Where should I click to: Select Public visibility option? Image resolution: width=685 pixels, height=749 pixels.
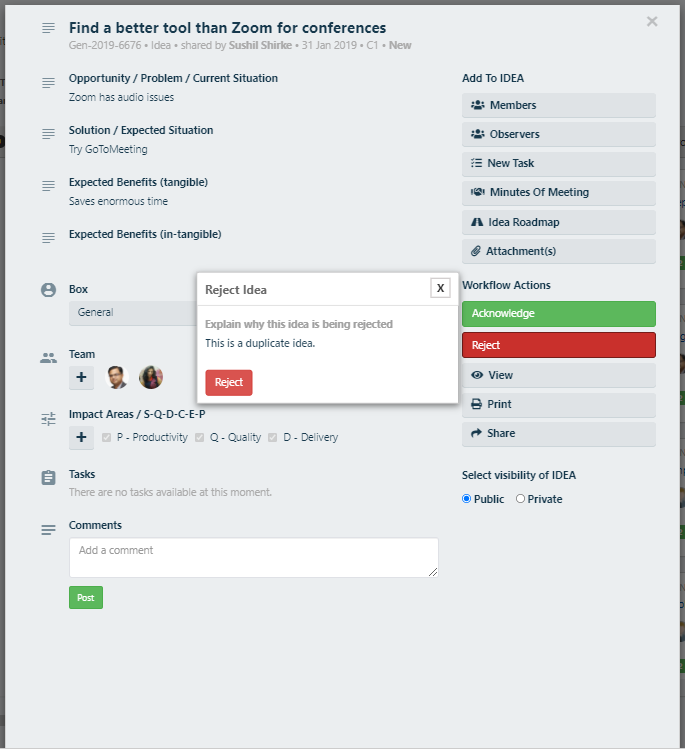pyautogui.click(x=467, y=499)
